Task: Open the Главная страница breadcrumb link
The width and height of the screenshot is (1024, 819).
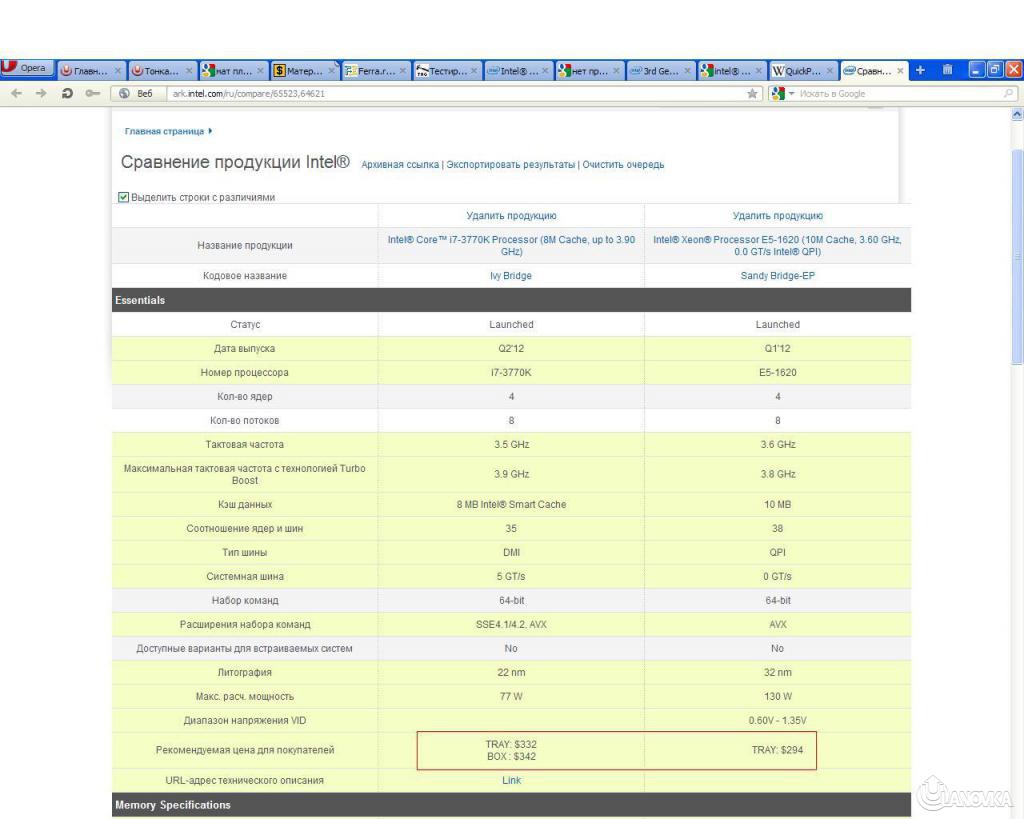Action: [x=165, y=131]
